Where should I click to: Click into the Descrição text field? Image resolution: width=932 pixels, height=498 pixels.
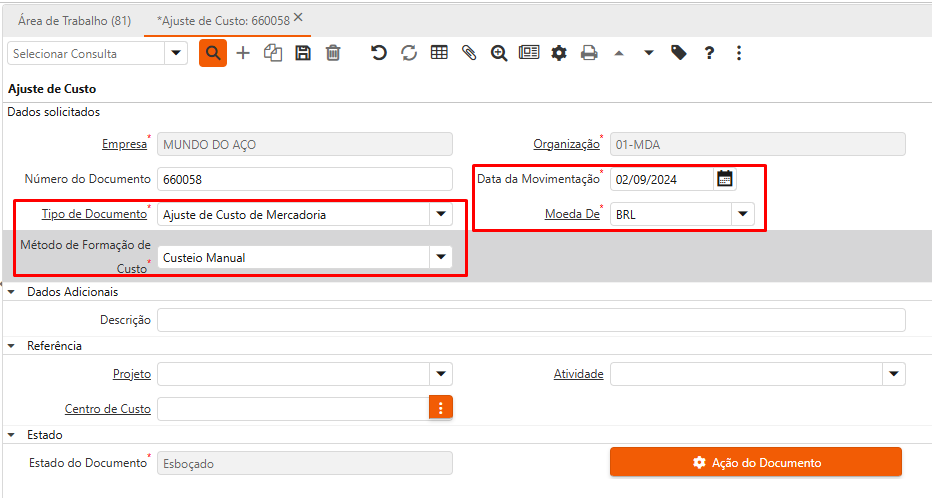click(531, 320)
